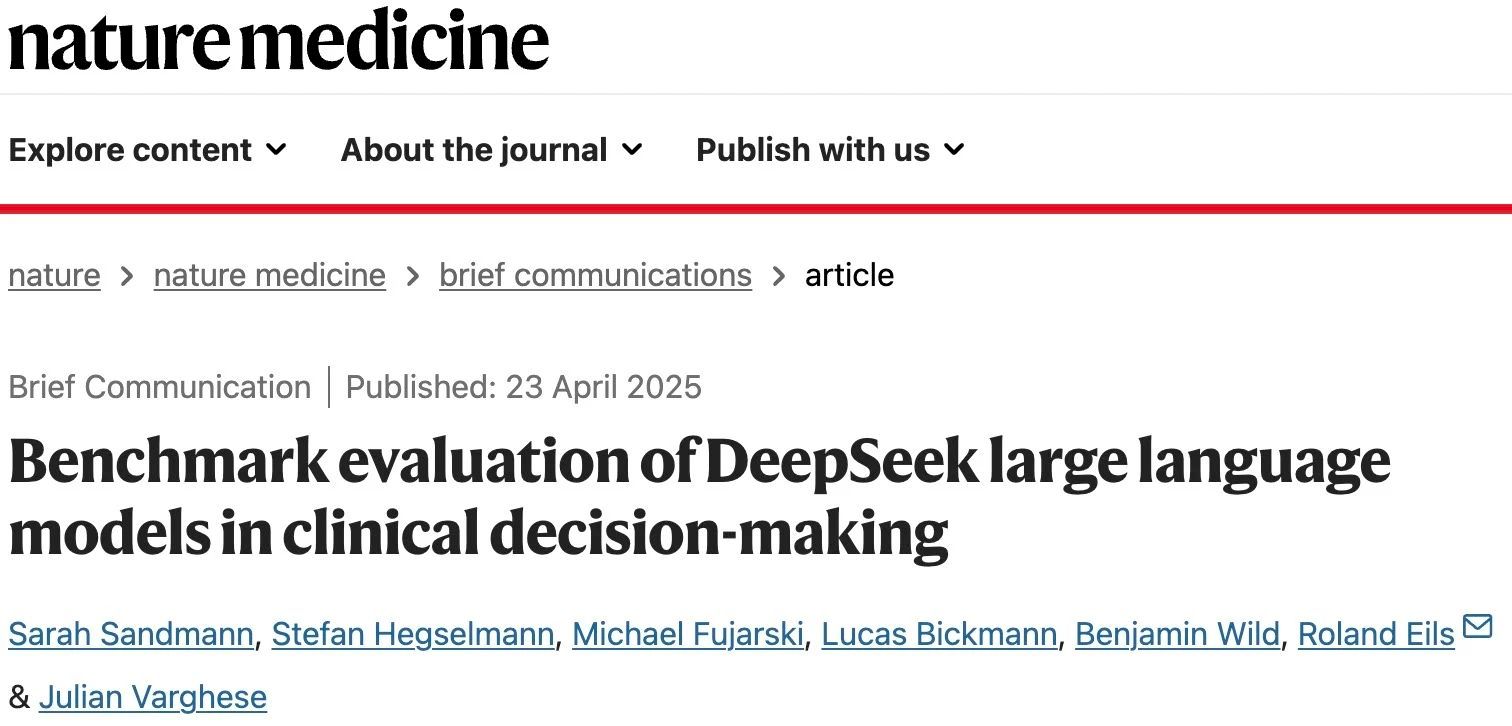This screenshot has height=726, width=1512.
Task: Open the brief communications breadcrumb link
Action: click(x=595, y=275)
